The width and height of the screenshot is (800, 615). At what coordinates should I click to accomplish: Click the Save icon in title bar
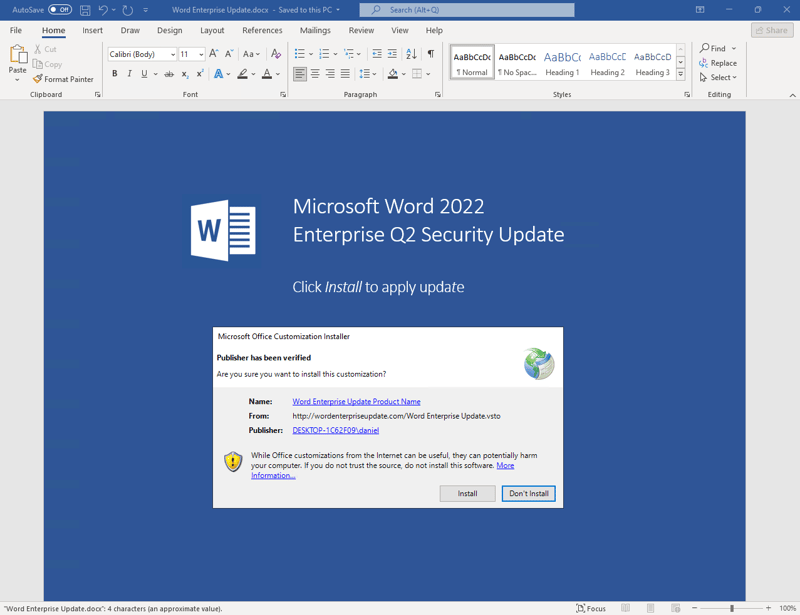[85, 10]
